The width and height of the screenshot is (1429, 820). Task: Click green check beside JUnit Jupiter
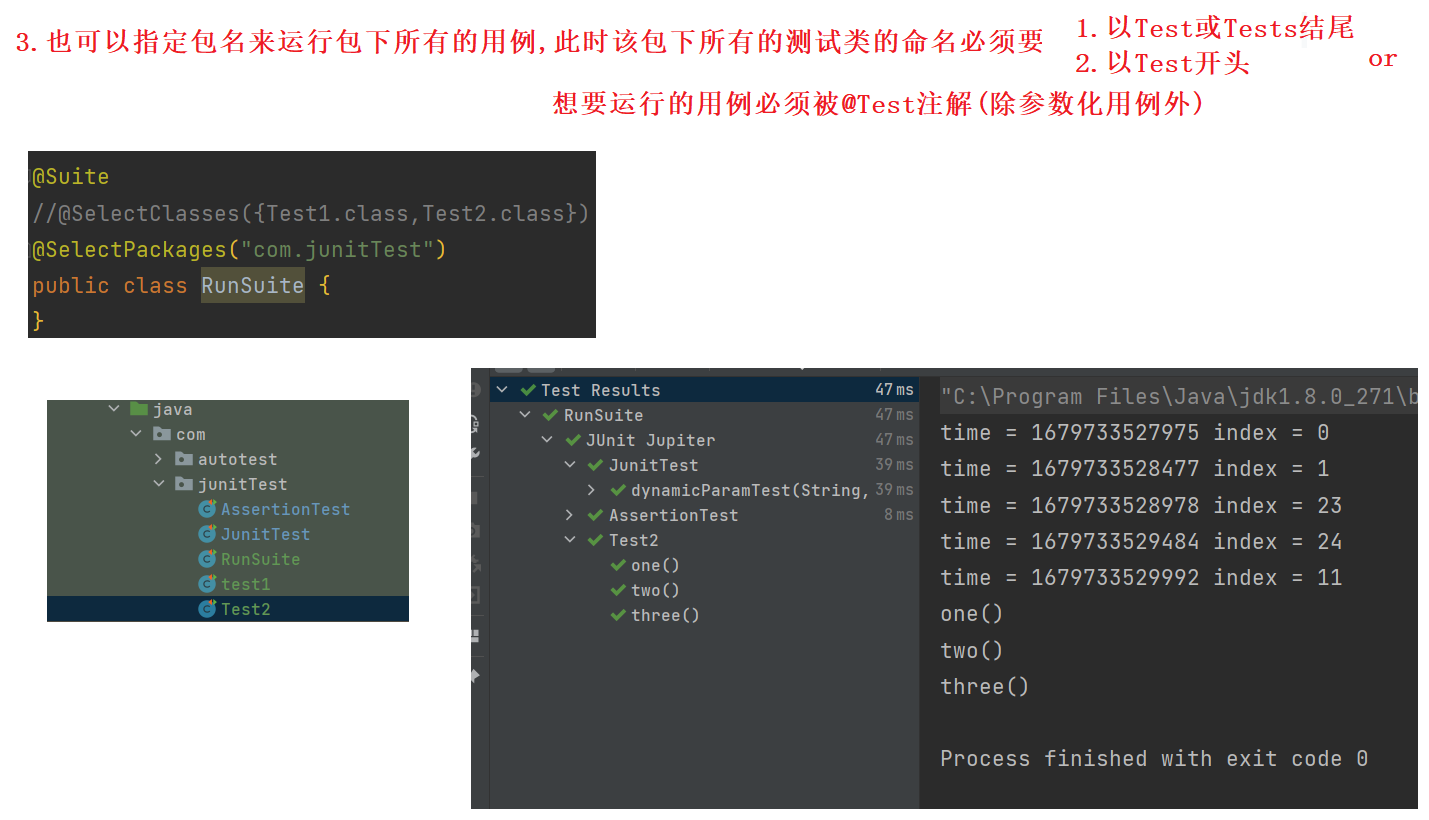click(573, 440)
